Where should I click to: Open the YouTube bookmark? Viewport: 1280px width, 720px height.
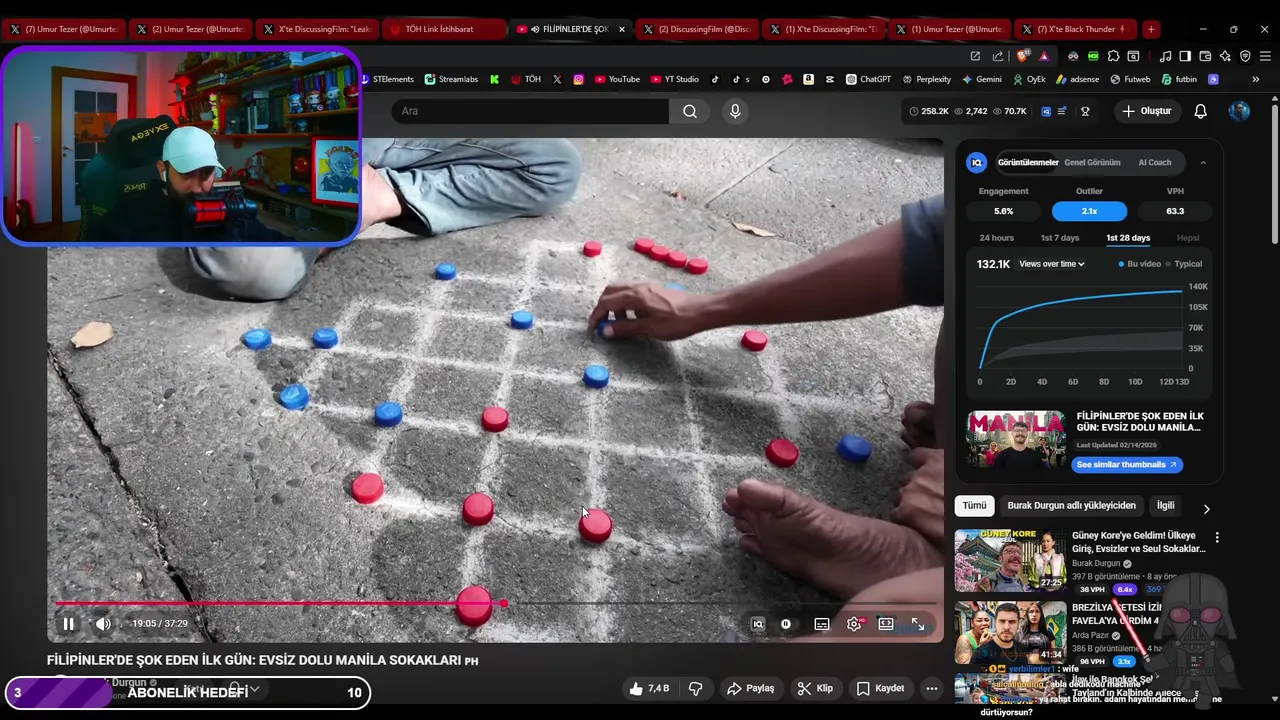pyautogui.click(x=617, y=79)
